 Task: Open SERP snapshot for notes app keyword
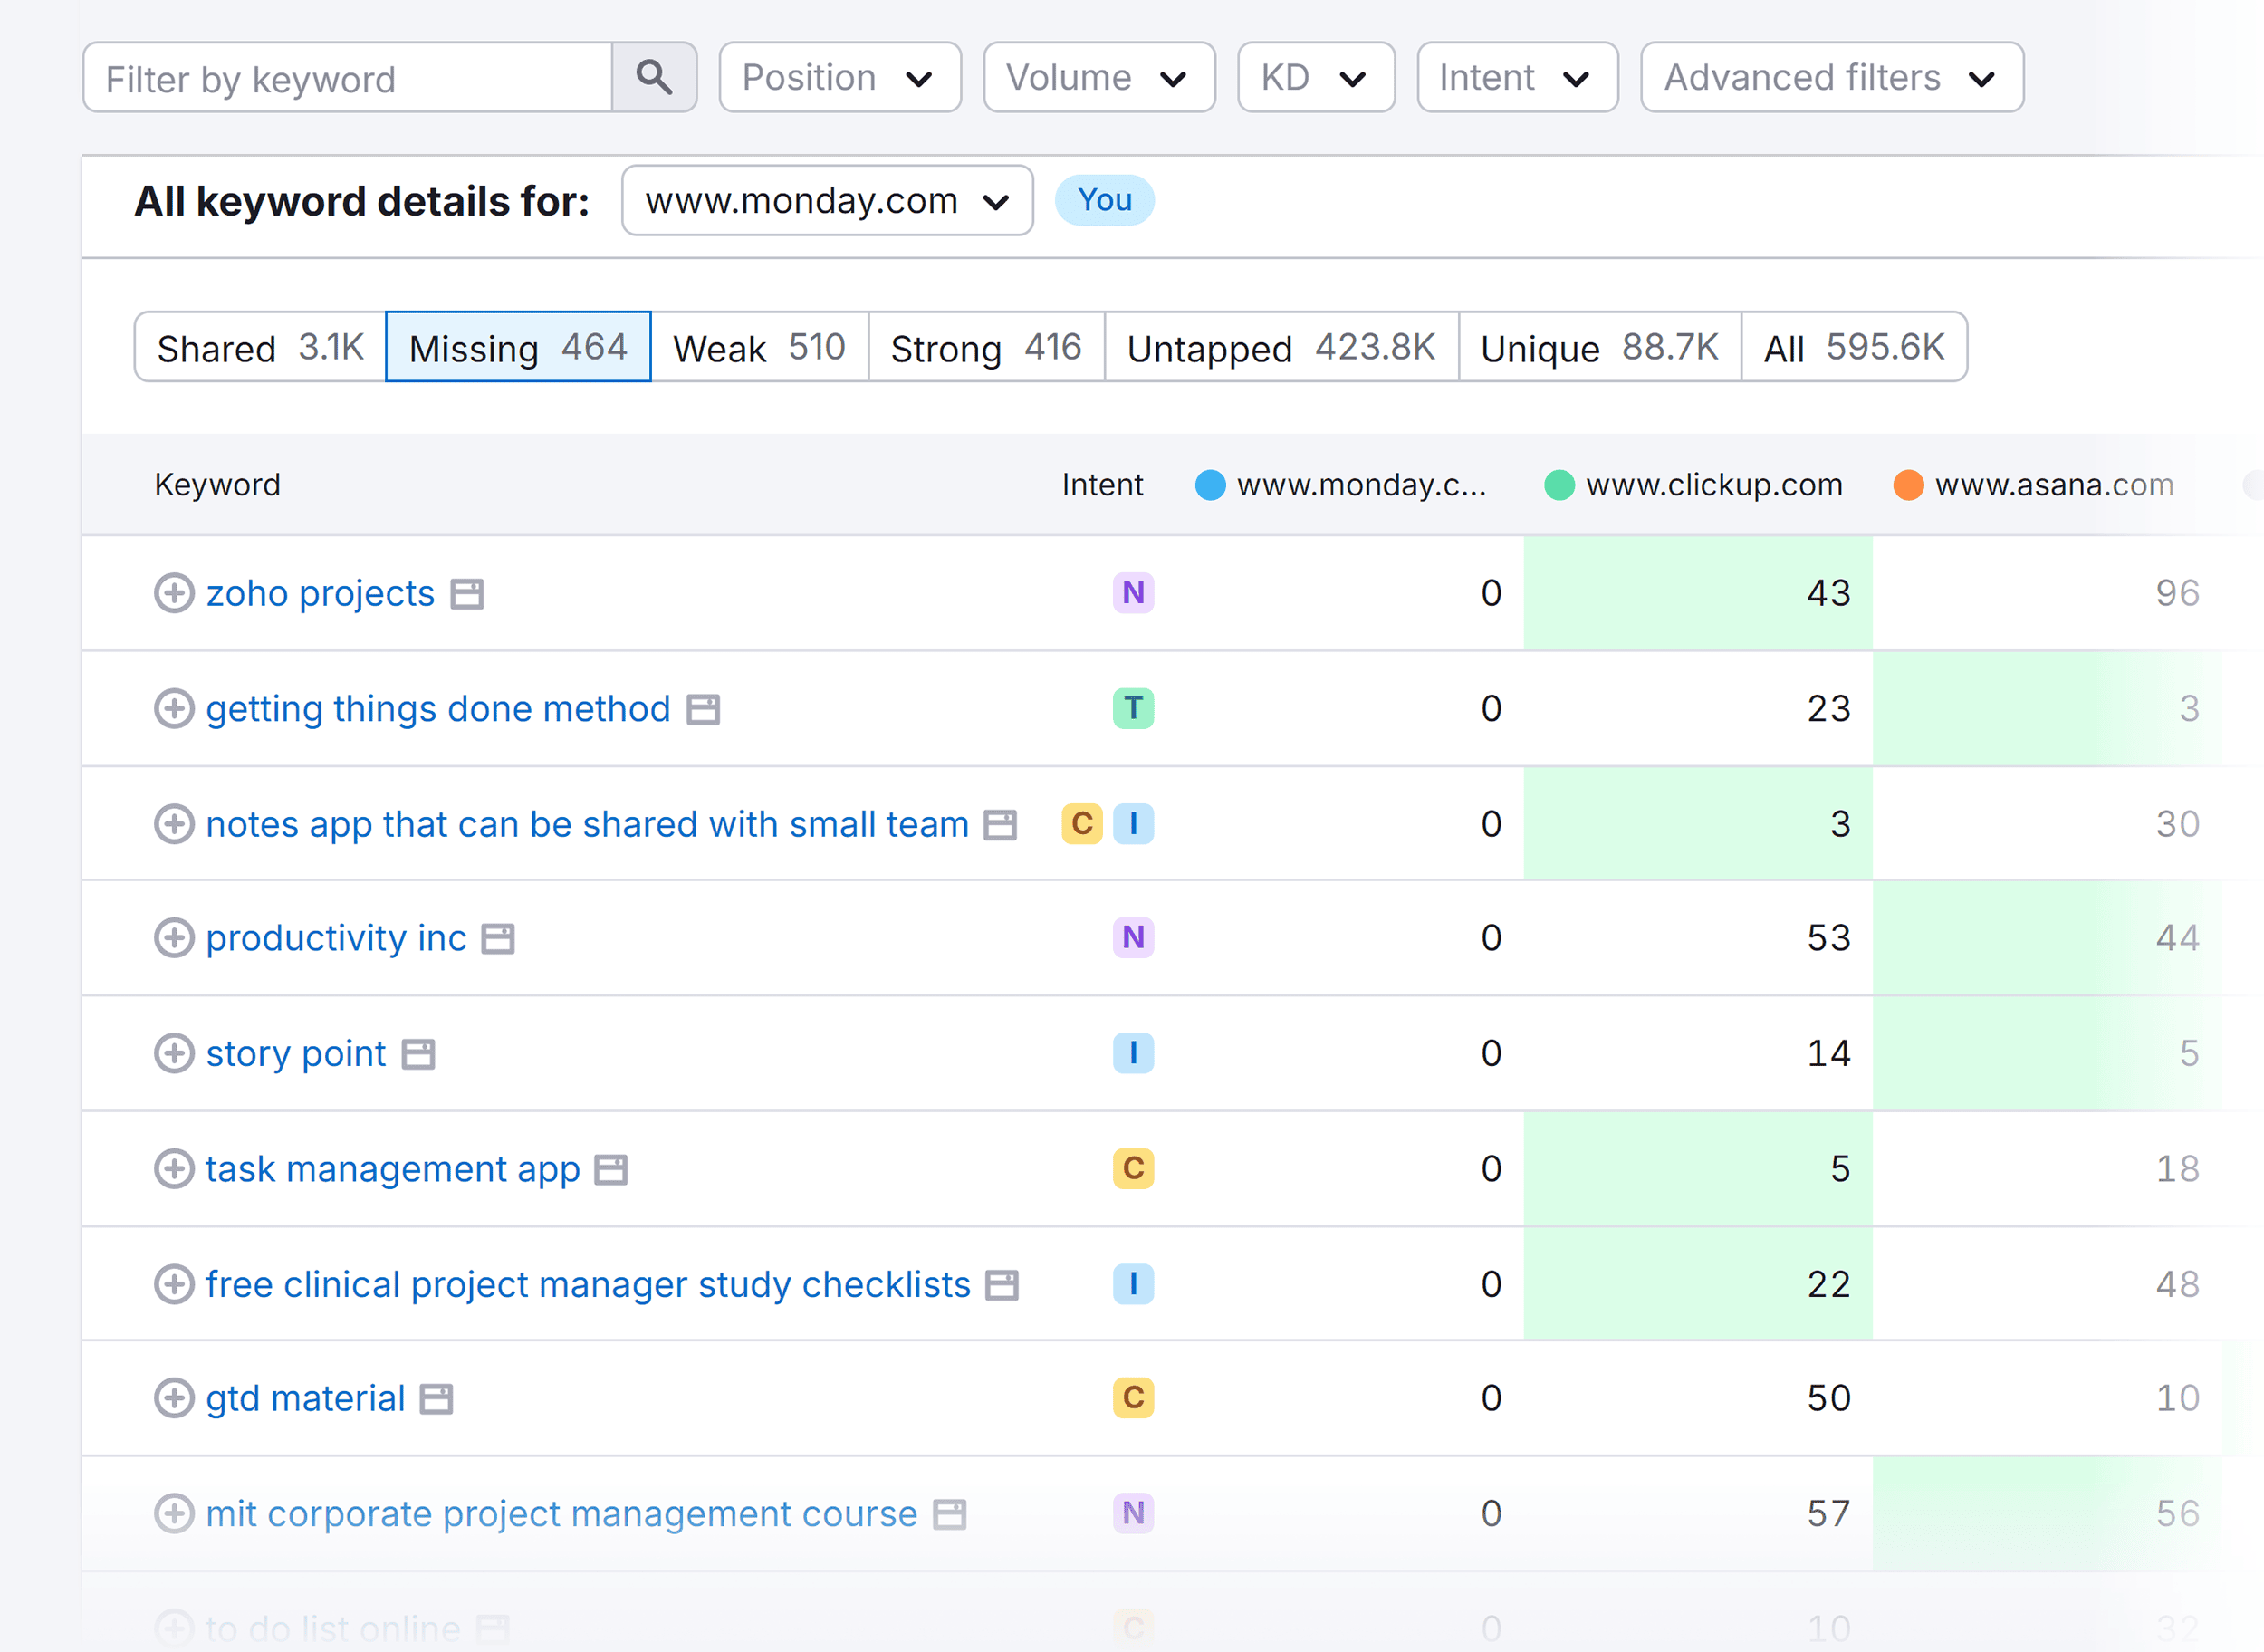pyautogui.click(x=1000, y=825)
